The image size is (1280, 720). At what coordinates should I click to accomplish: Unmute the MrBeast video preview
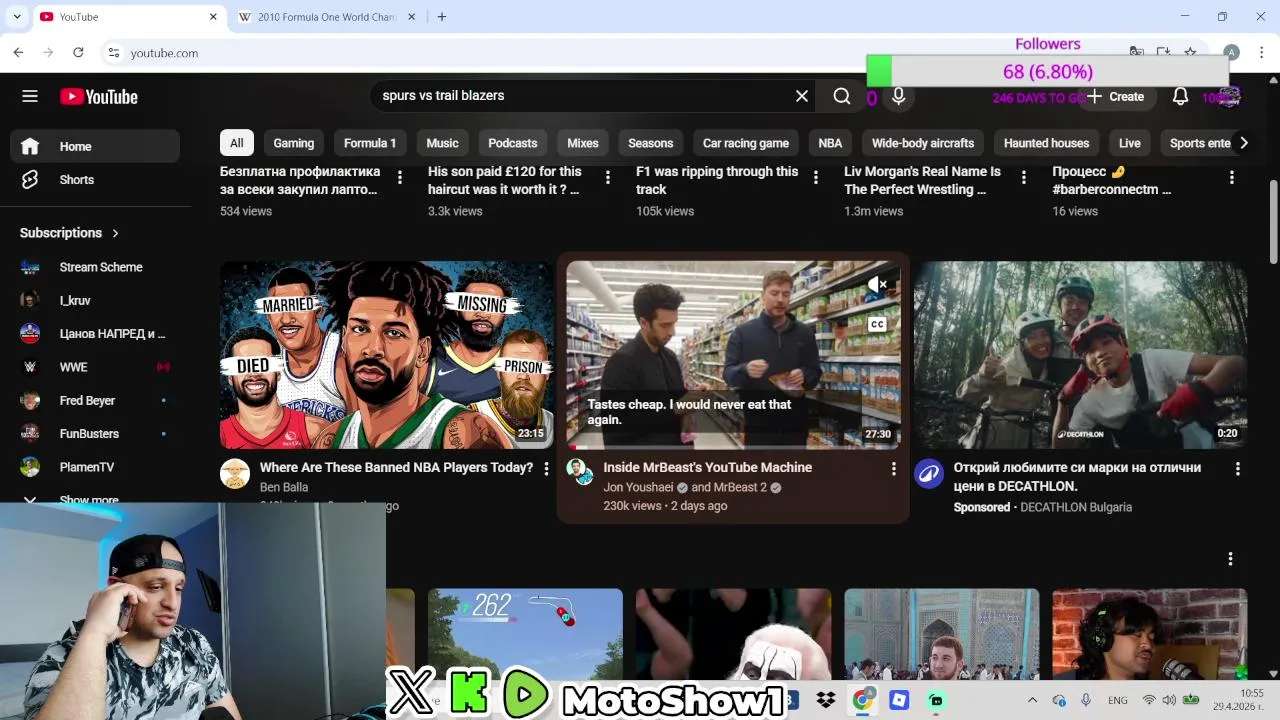click(877, 285)
